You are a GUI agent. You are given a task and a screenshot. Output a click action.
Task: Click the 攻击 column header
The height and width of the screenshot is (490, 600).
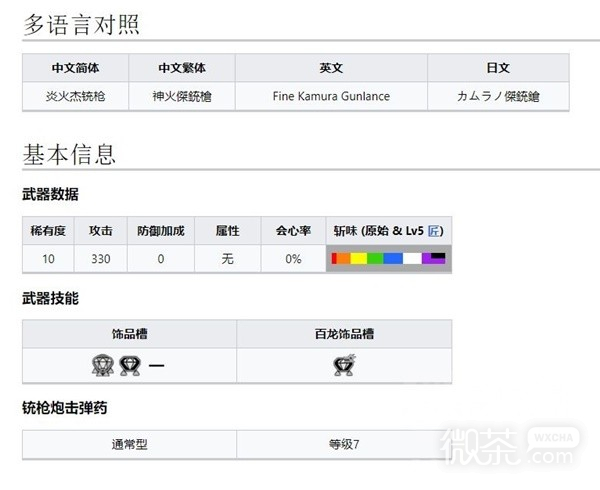(x=101, y=231)
